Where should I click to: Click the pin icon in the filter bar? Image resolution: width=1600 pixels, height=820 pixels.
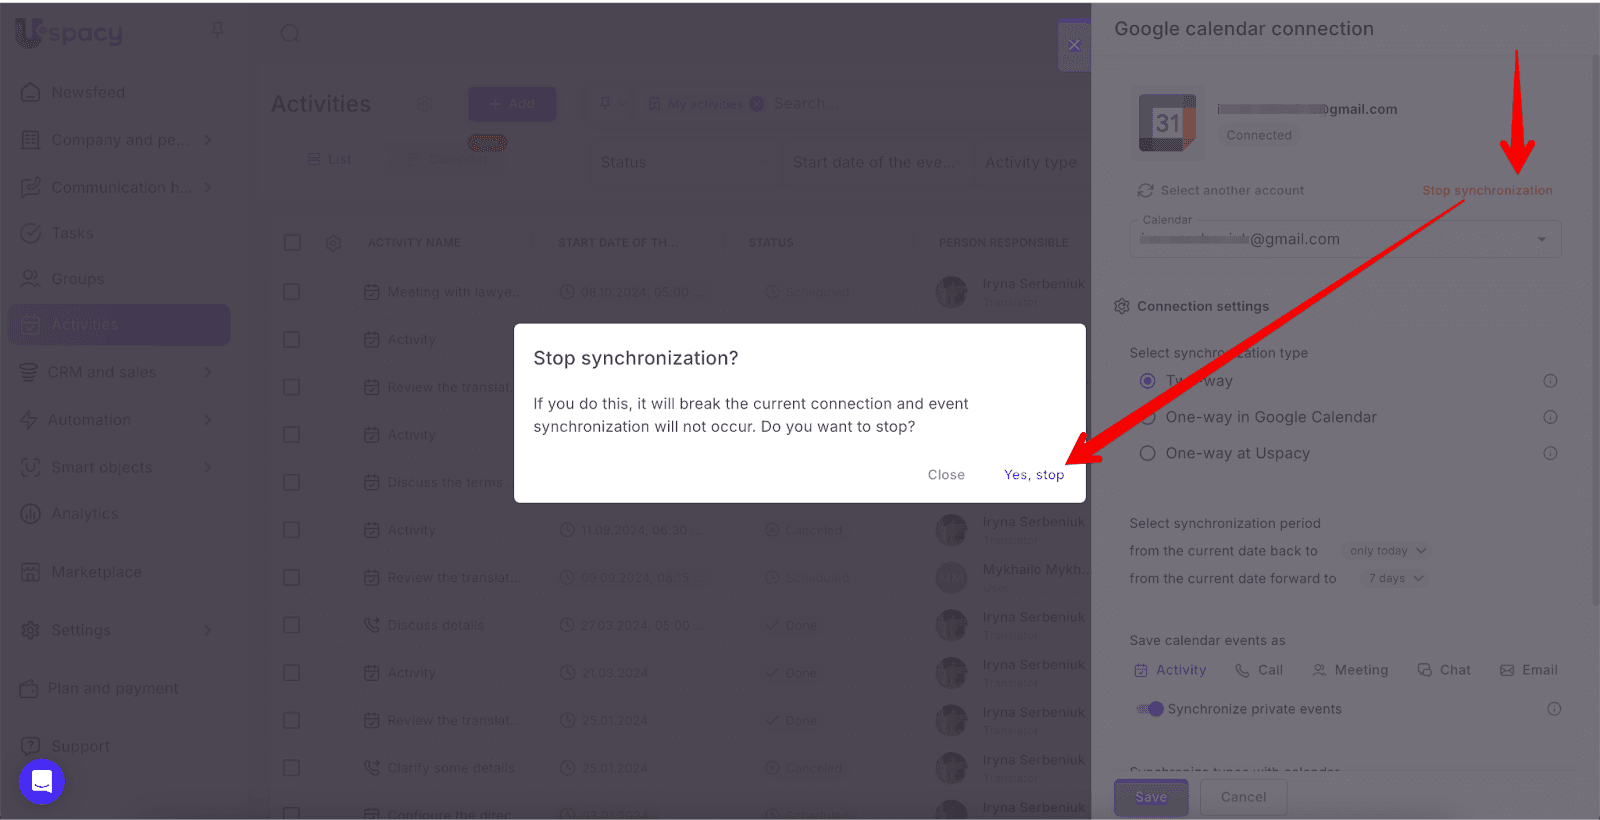click(605, 103)
